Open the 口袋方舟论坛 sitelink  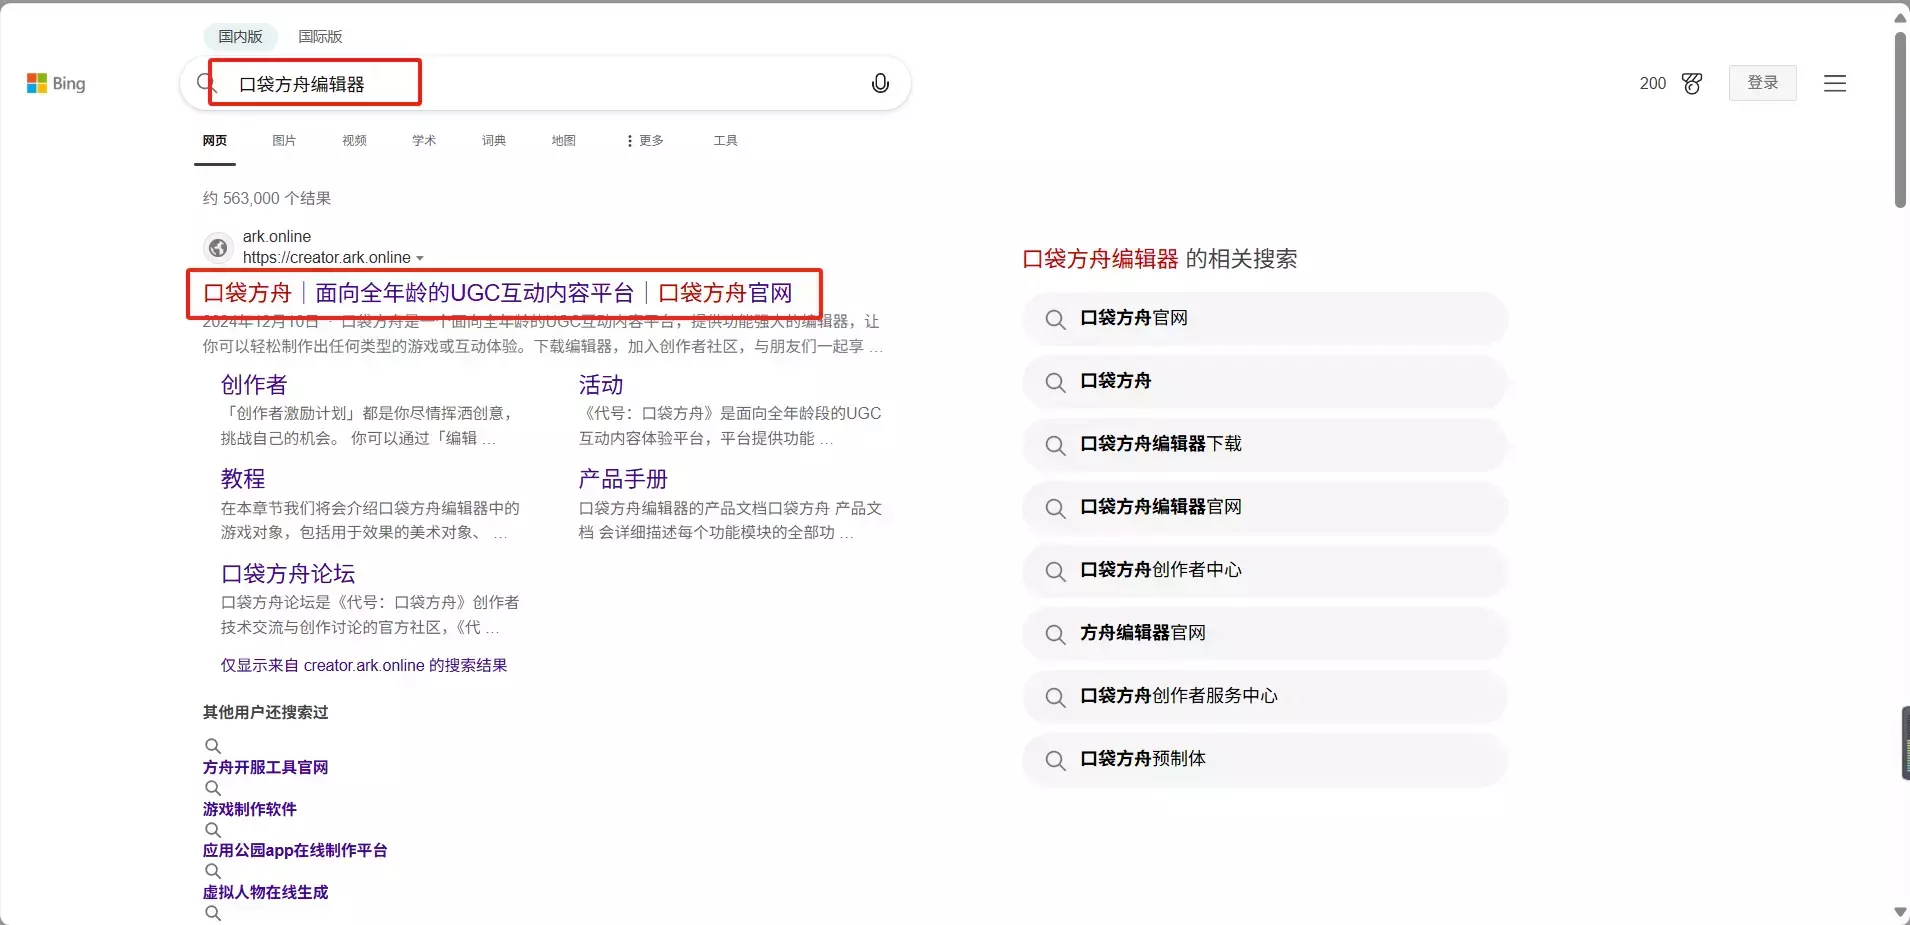(288, 574)
